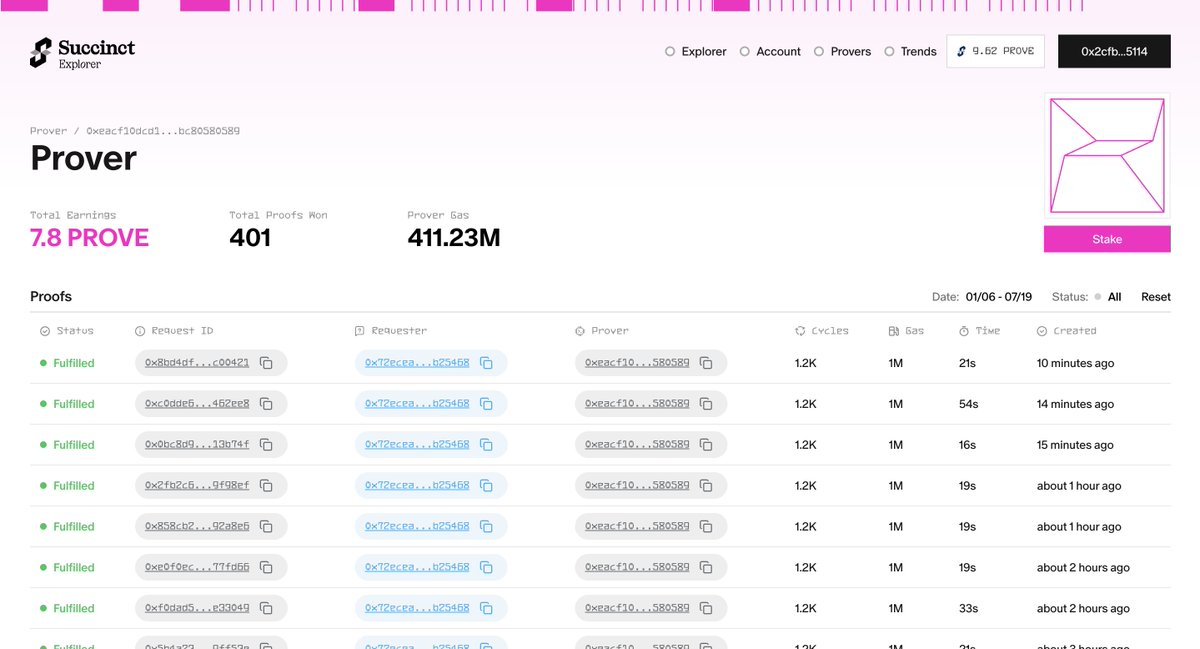
Task: Copy request ID 0x858cb2...92a8e6
Action: click(267, 526)
